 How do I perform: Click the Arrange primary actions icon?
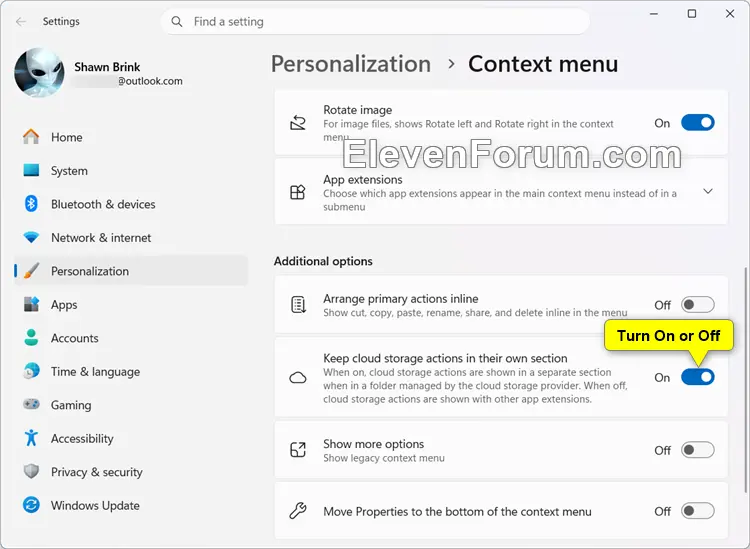pos(298,305)
